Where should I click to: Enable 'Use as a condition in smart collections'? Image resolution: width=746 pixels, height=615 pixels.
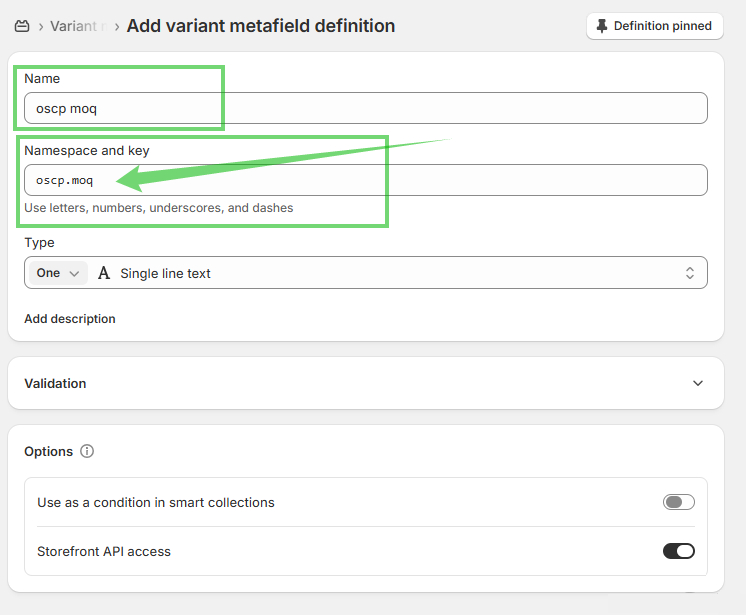click(x=678, y=502)
